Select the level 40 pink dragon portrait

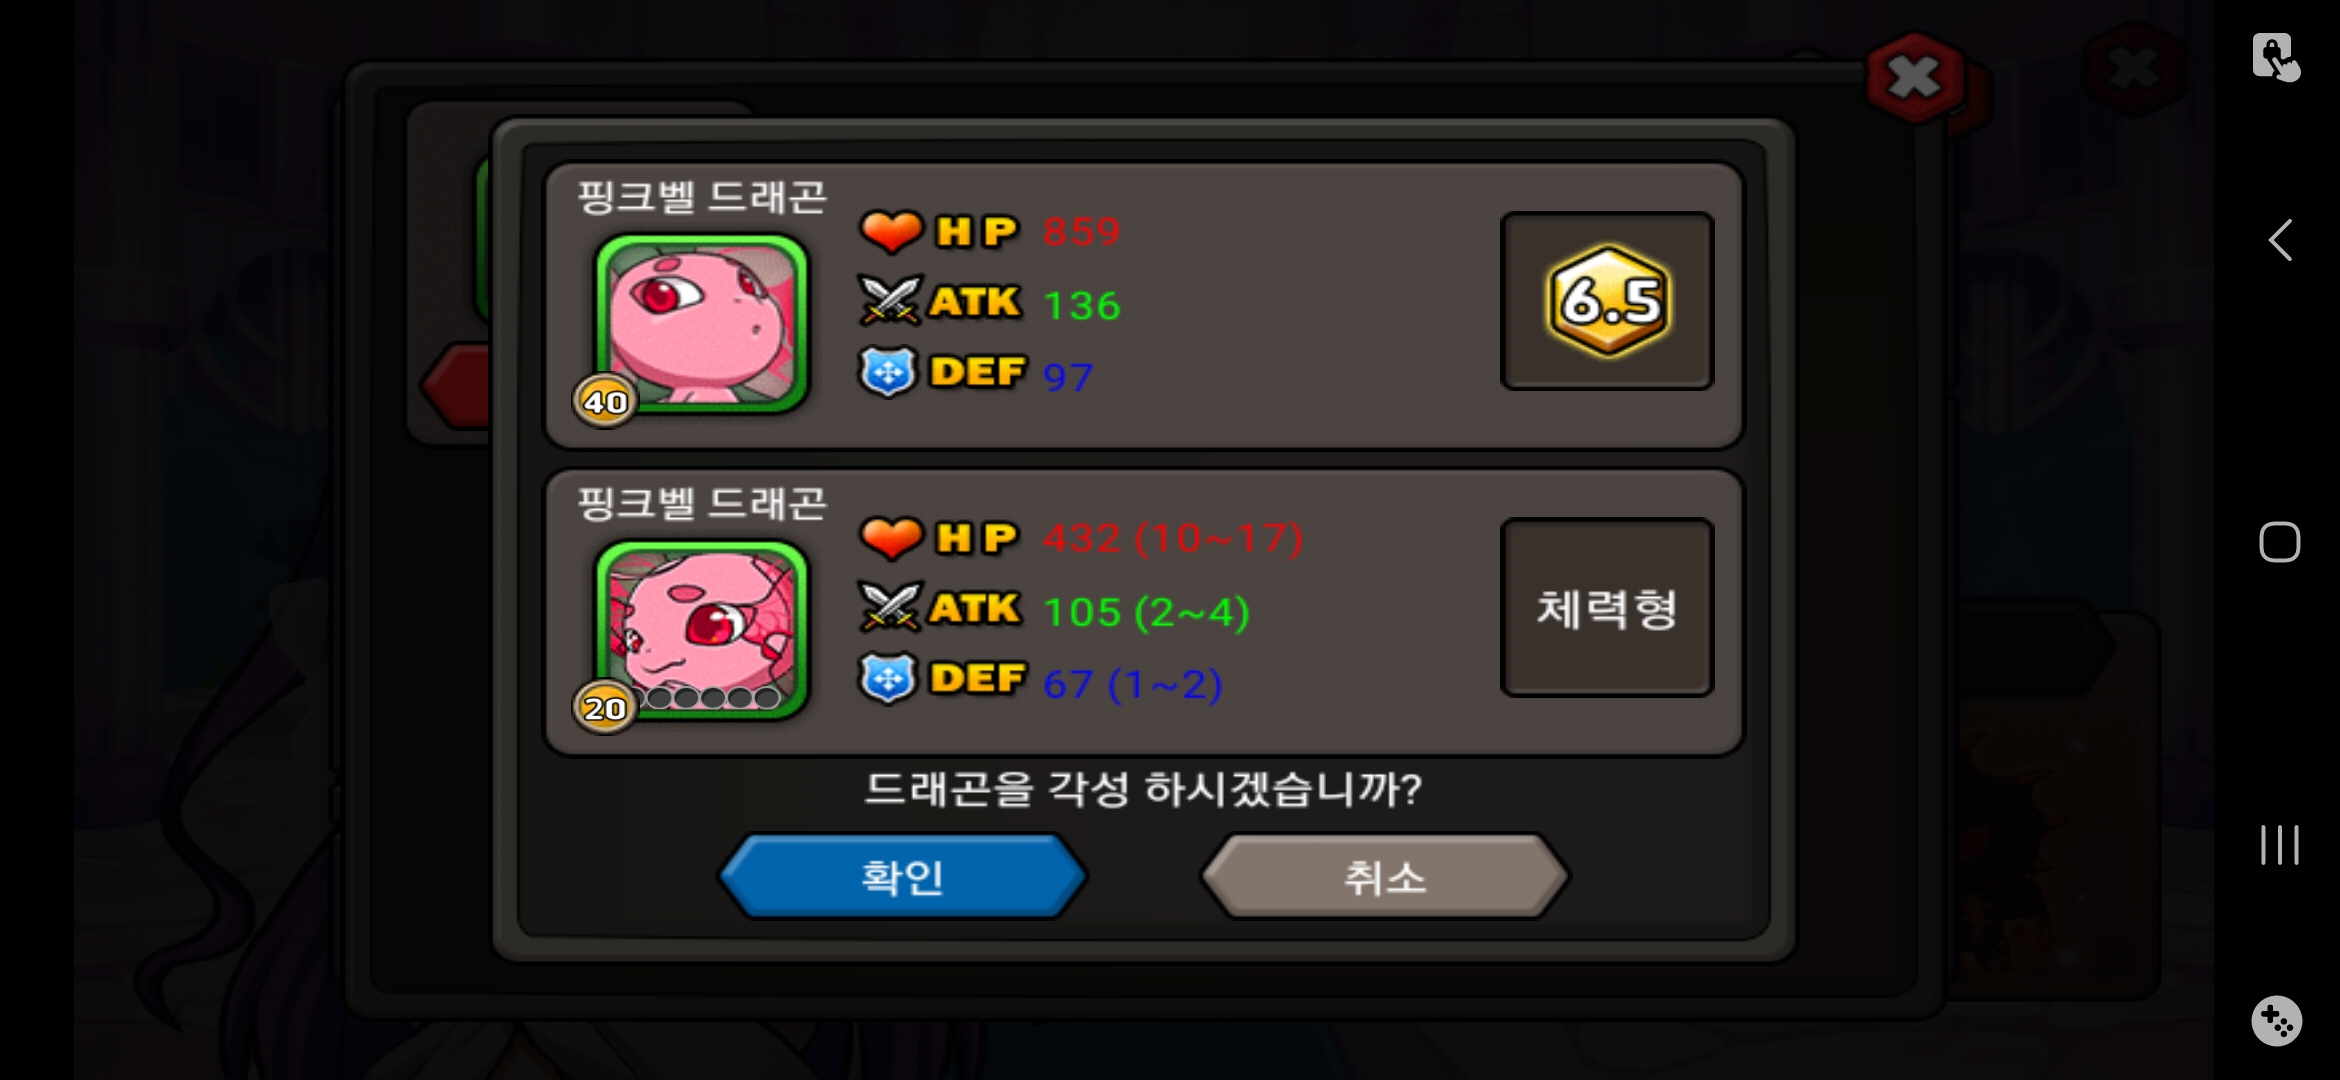point(702,322)
